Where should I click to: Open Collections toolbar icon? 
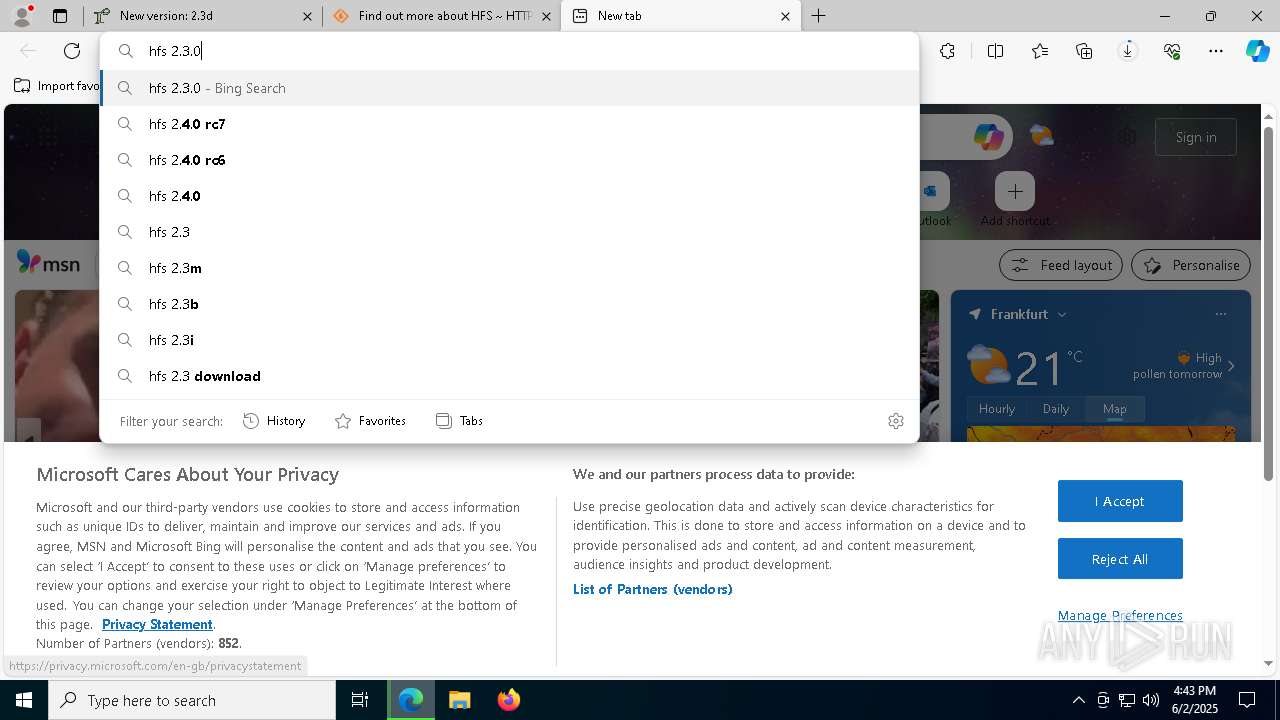(1084, 51)
